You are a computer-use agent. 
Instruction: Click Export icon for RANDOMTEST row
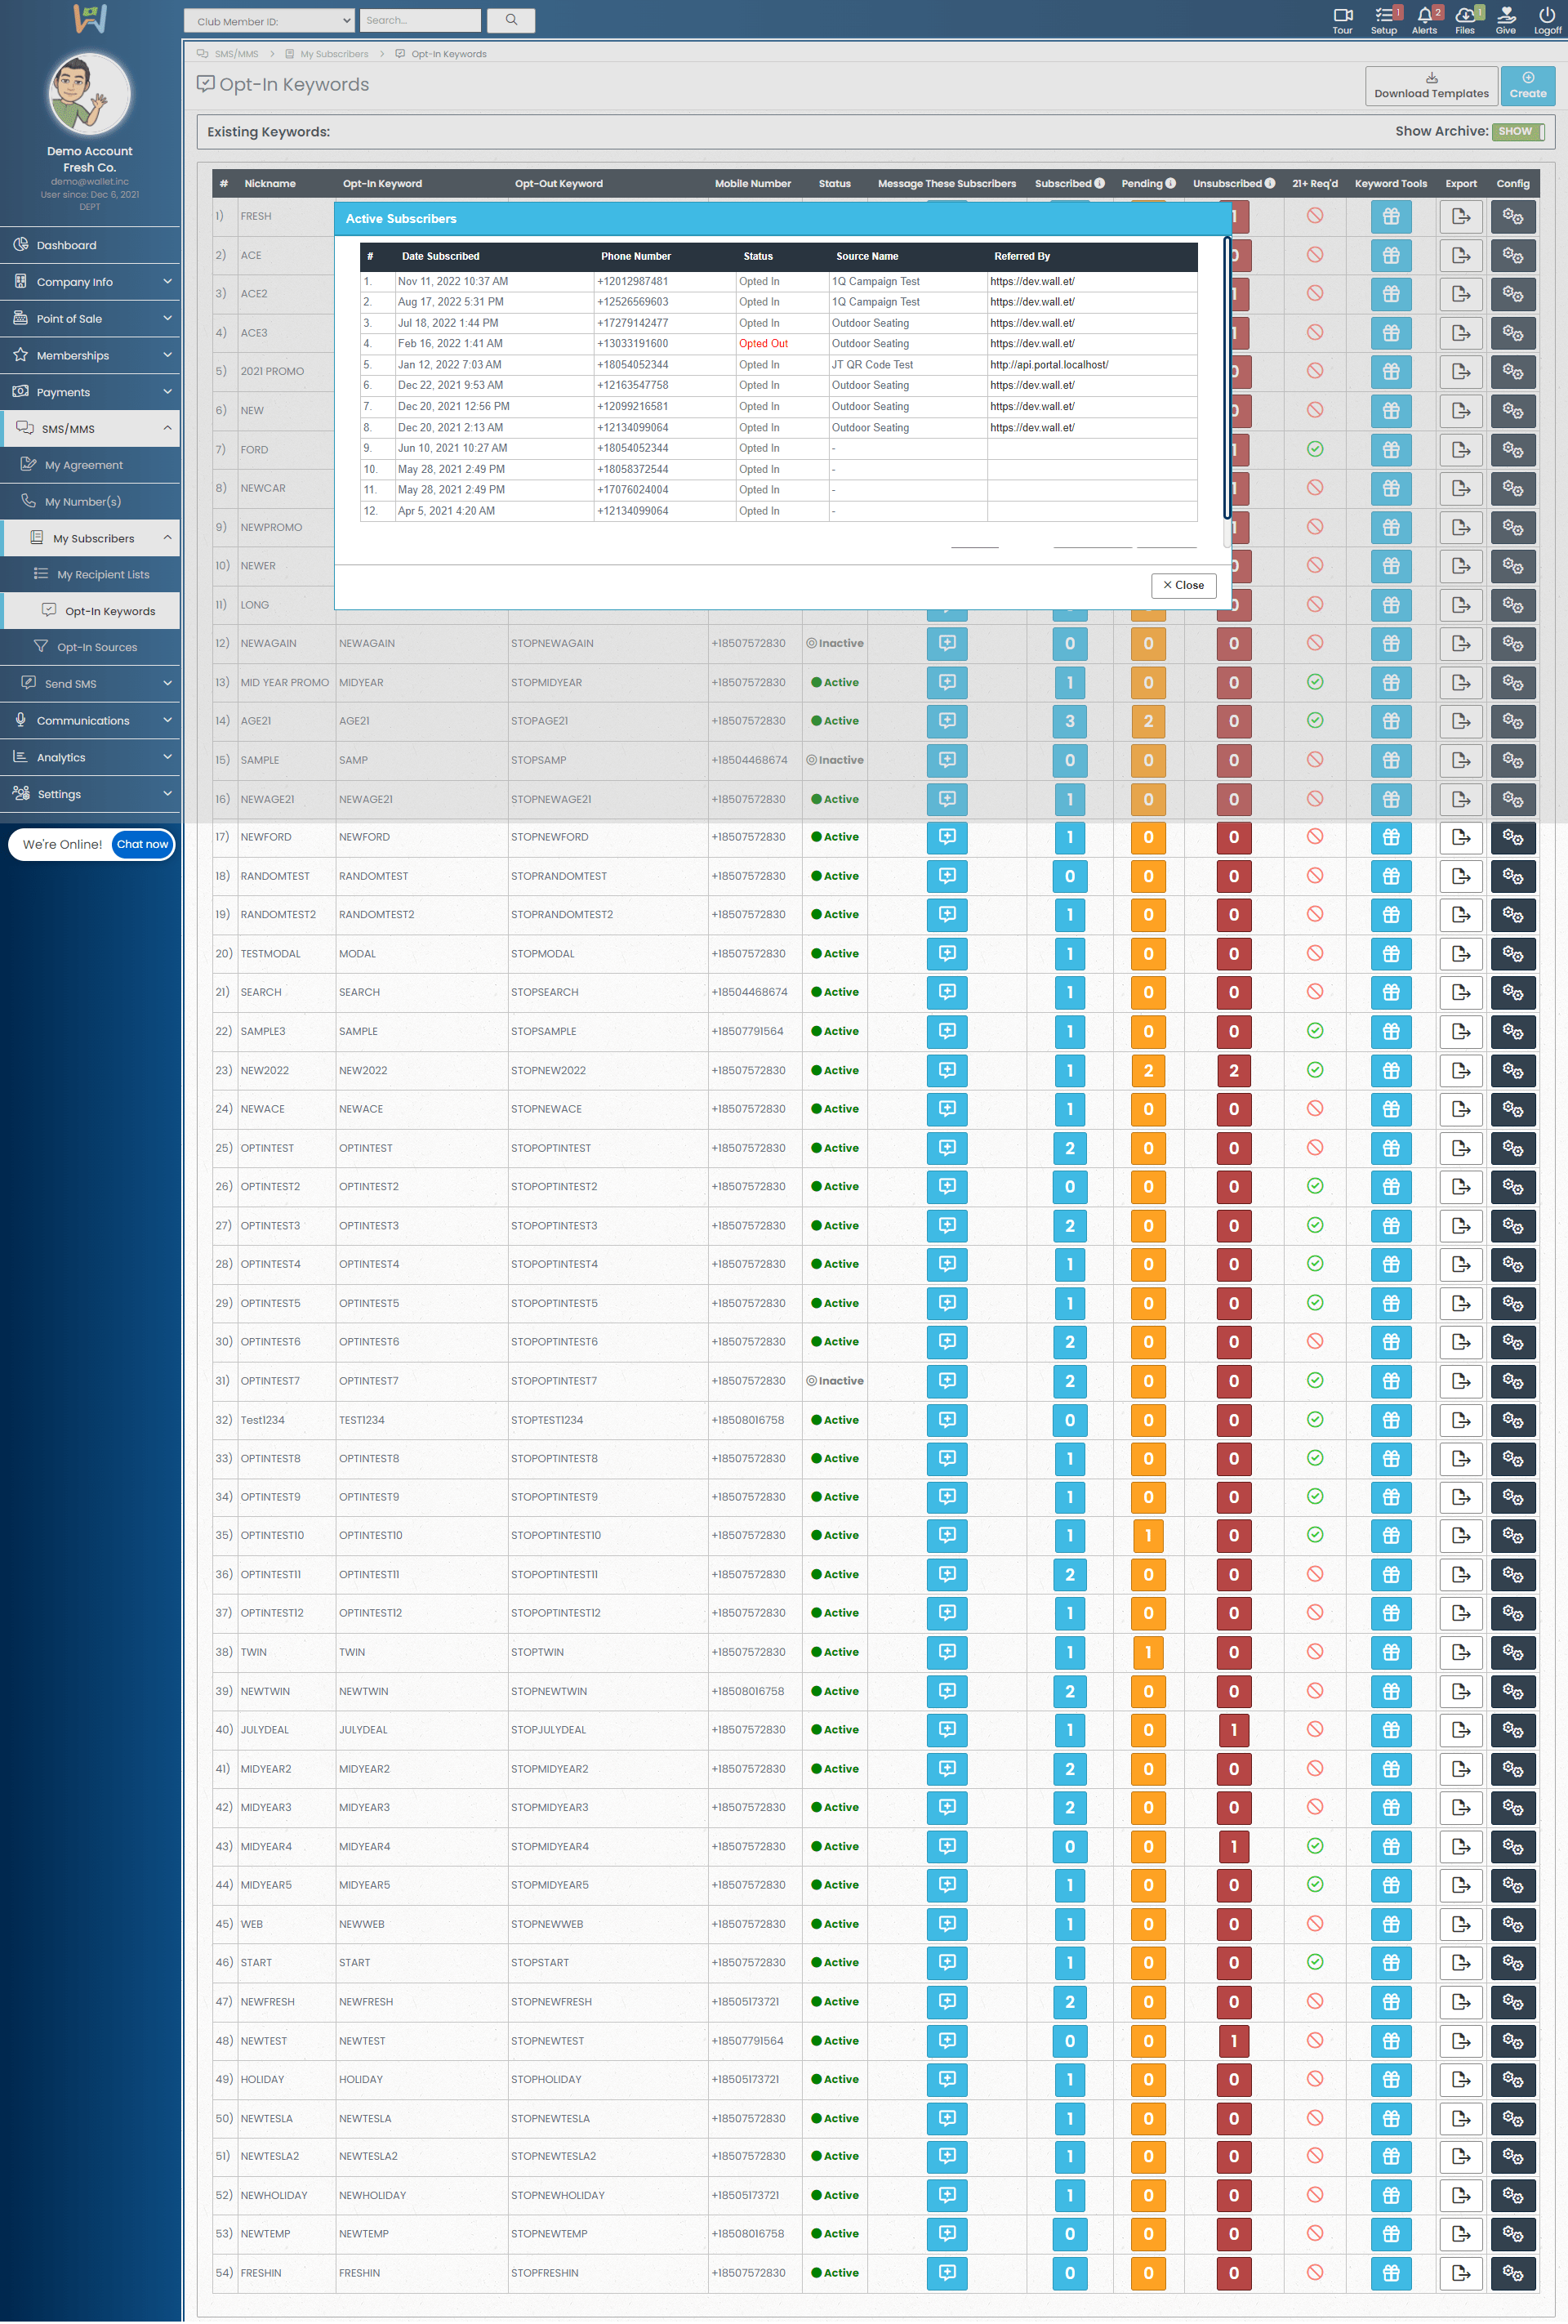(1460, 877)
